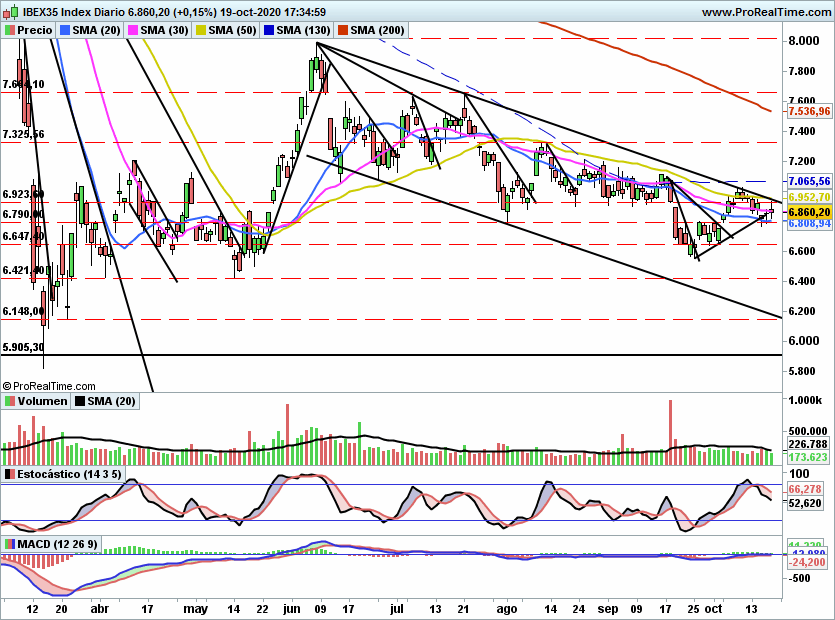Click the abr date on time axis
This screenshot has width=835, height=620.
tap(100, 609)
